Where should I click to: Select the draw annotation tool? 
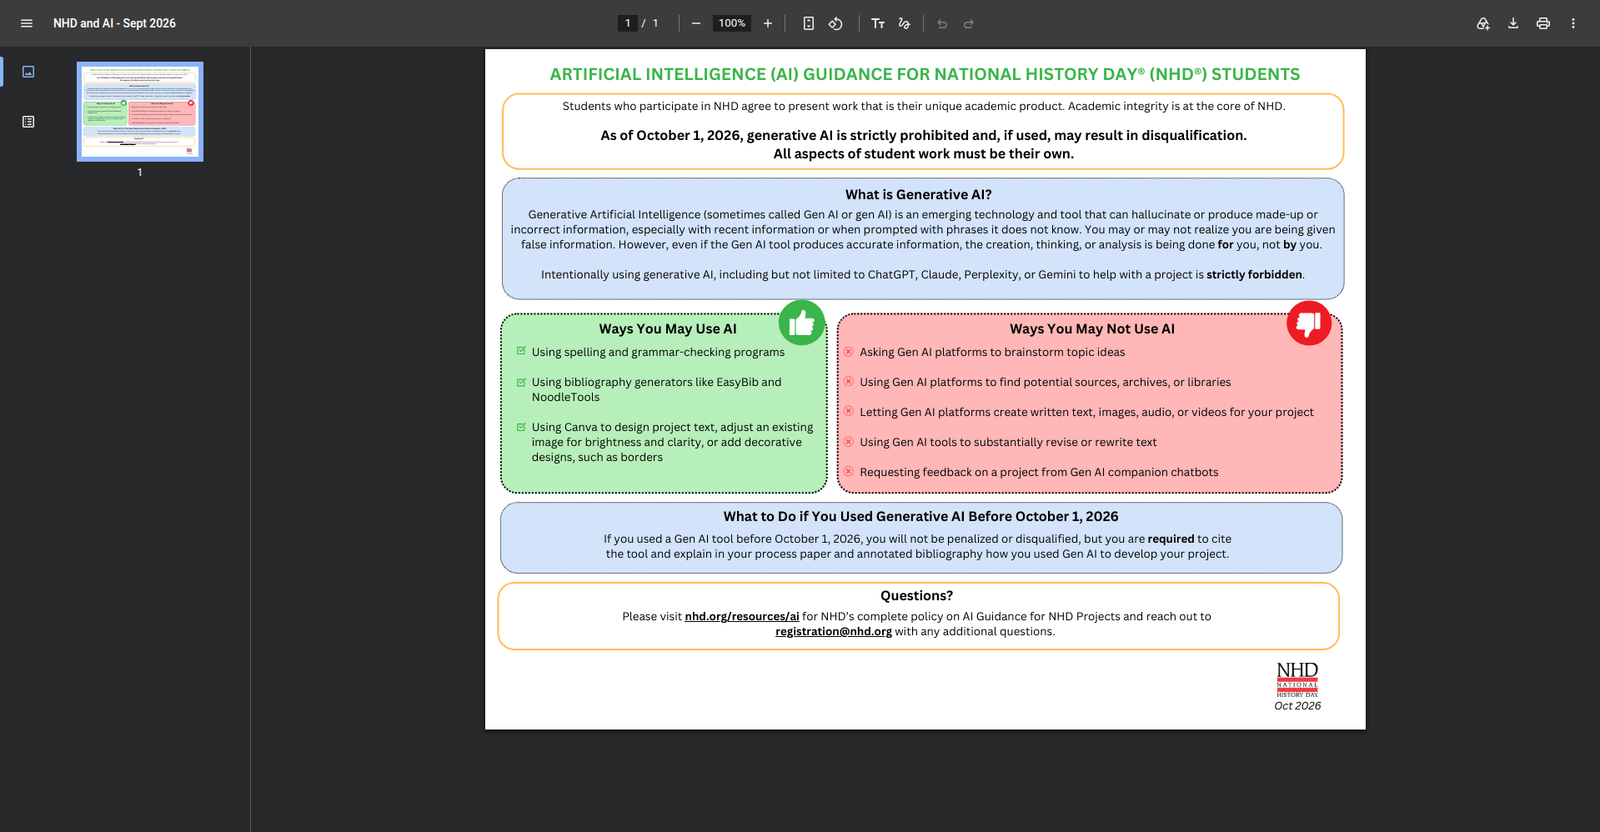[x=904, y=23]
